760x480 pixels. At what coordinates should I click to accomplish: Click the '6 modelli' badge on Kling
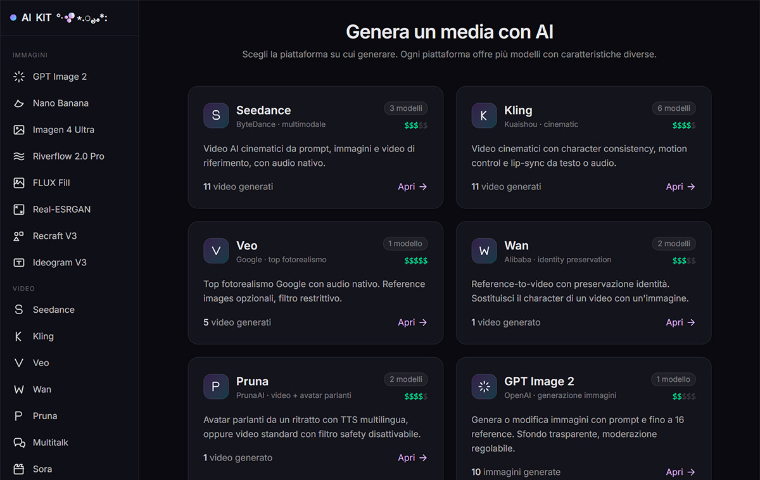point(674,108)
